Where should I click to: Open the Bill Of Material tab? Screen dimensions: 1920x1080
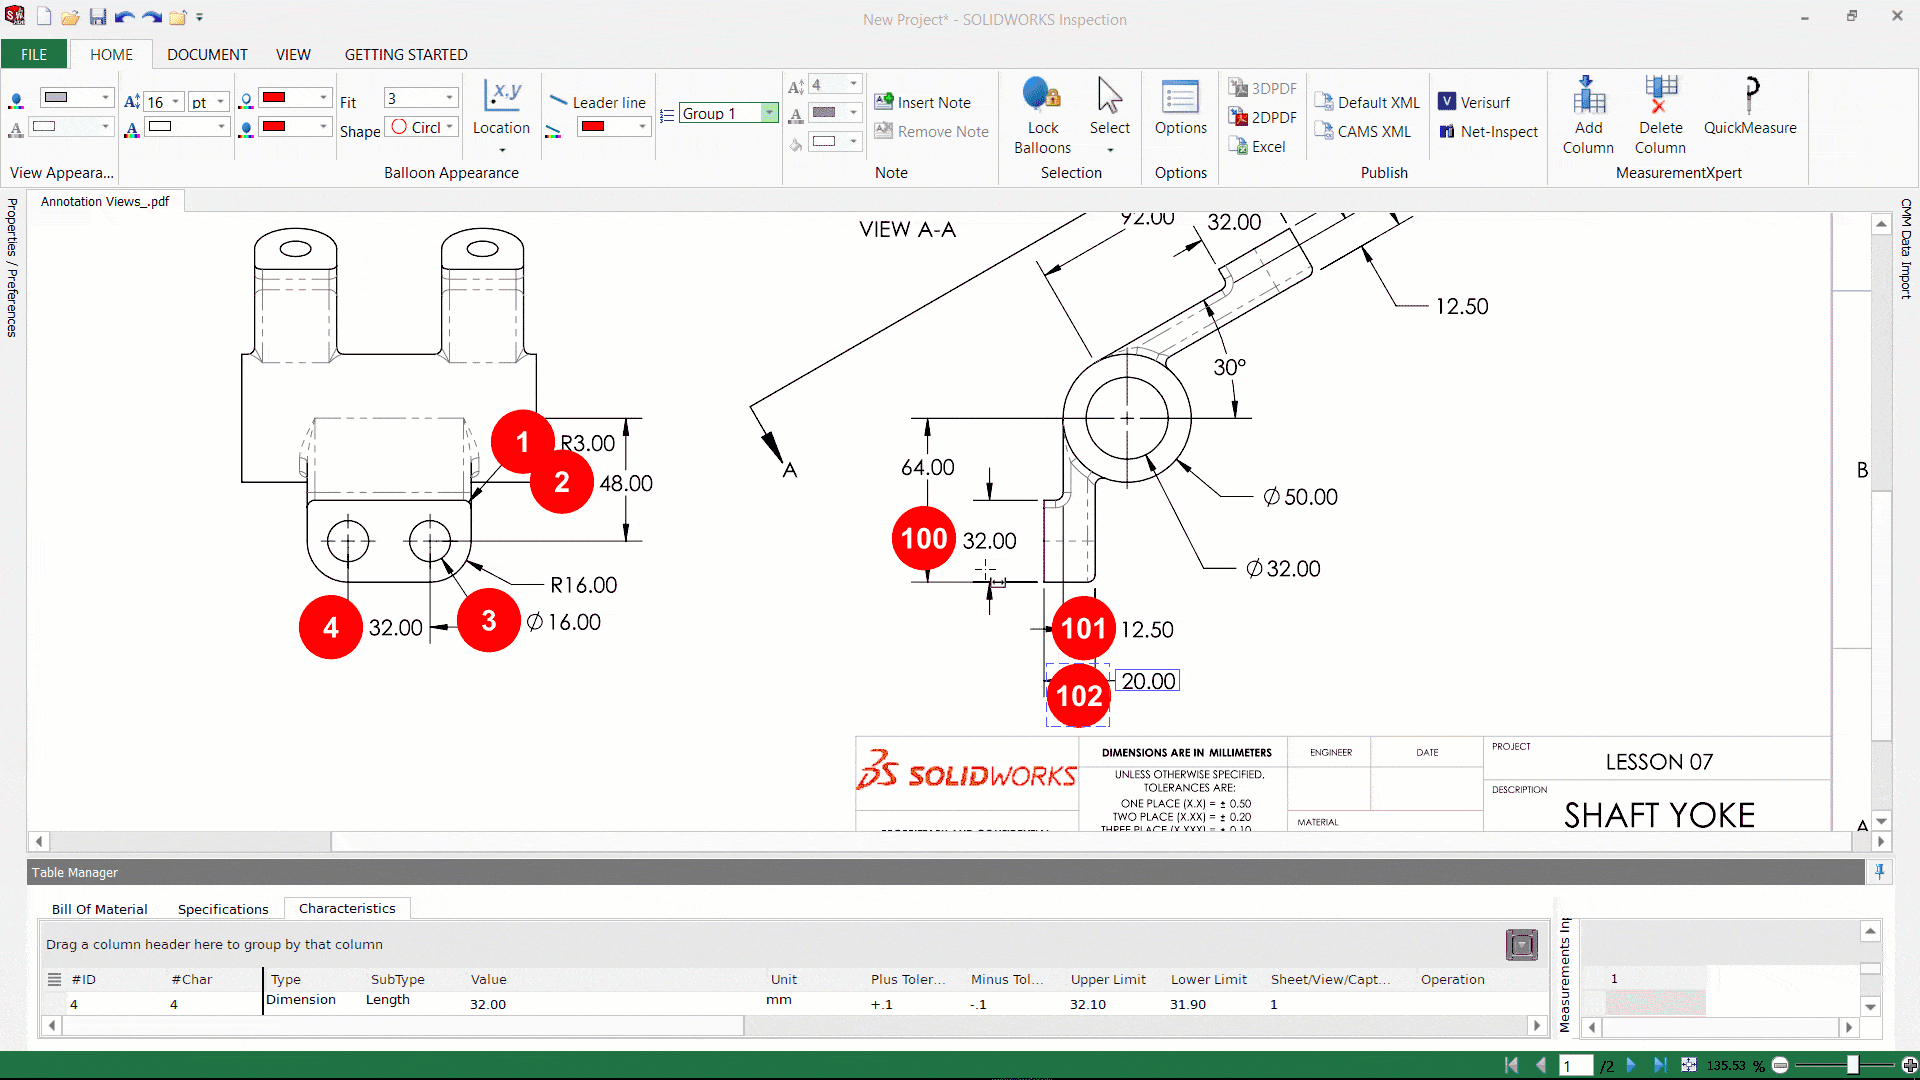point(99,909)
